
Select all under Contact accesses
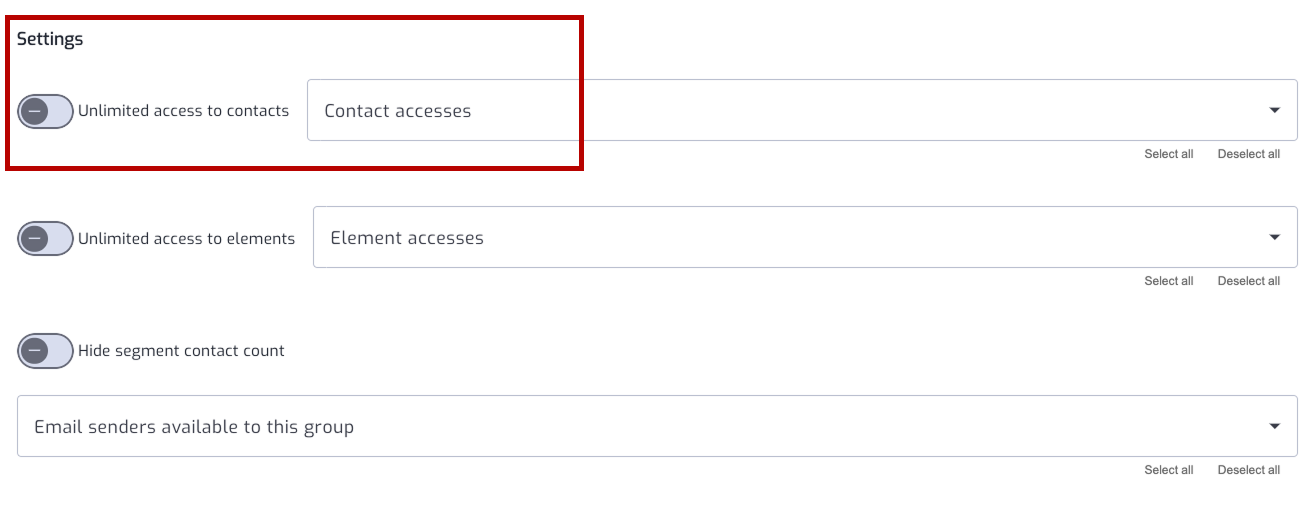pyautogui.click(x=1168, y=154)
